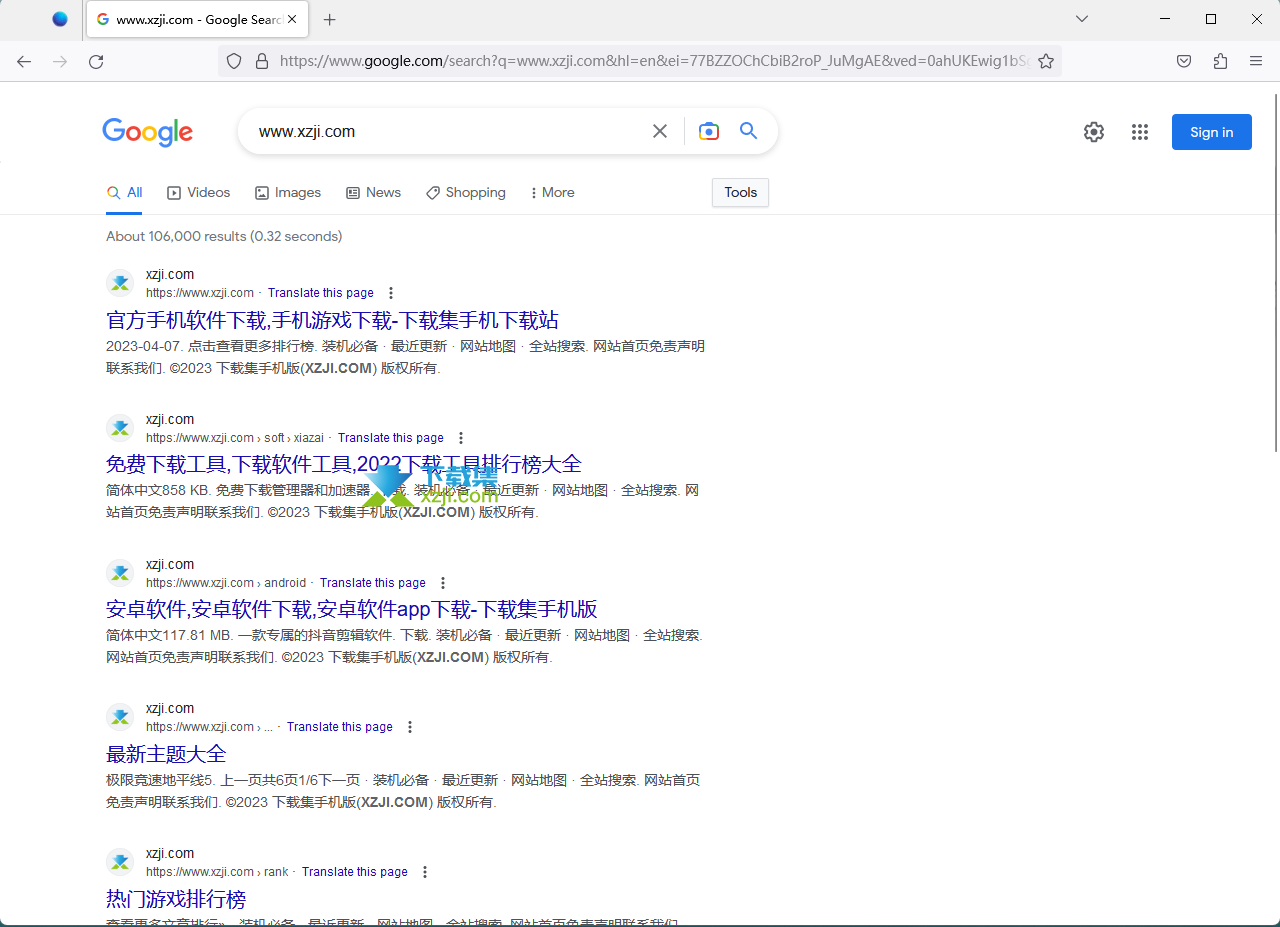Viewport: 1280px width, 927px height.
Task: Open result 免费下载工具,下载软件工具
Action: coord(344,464)
